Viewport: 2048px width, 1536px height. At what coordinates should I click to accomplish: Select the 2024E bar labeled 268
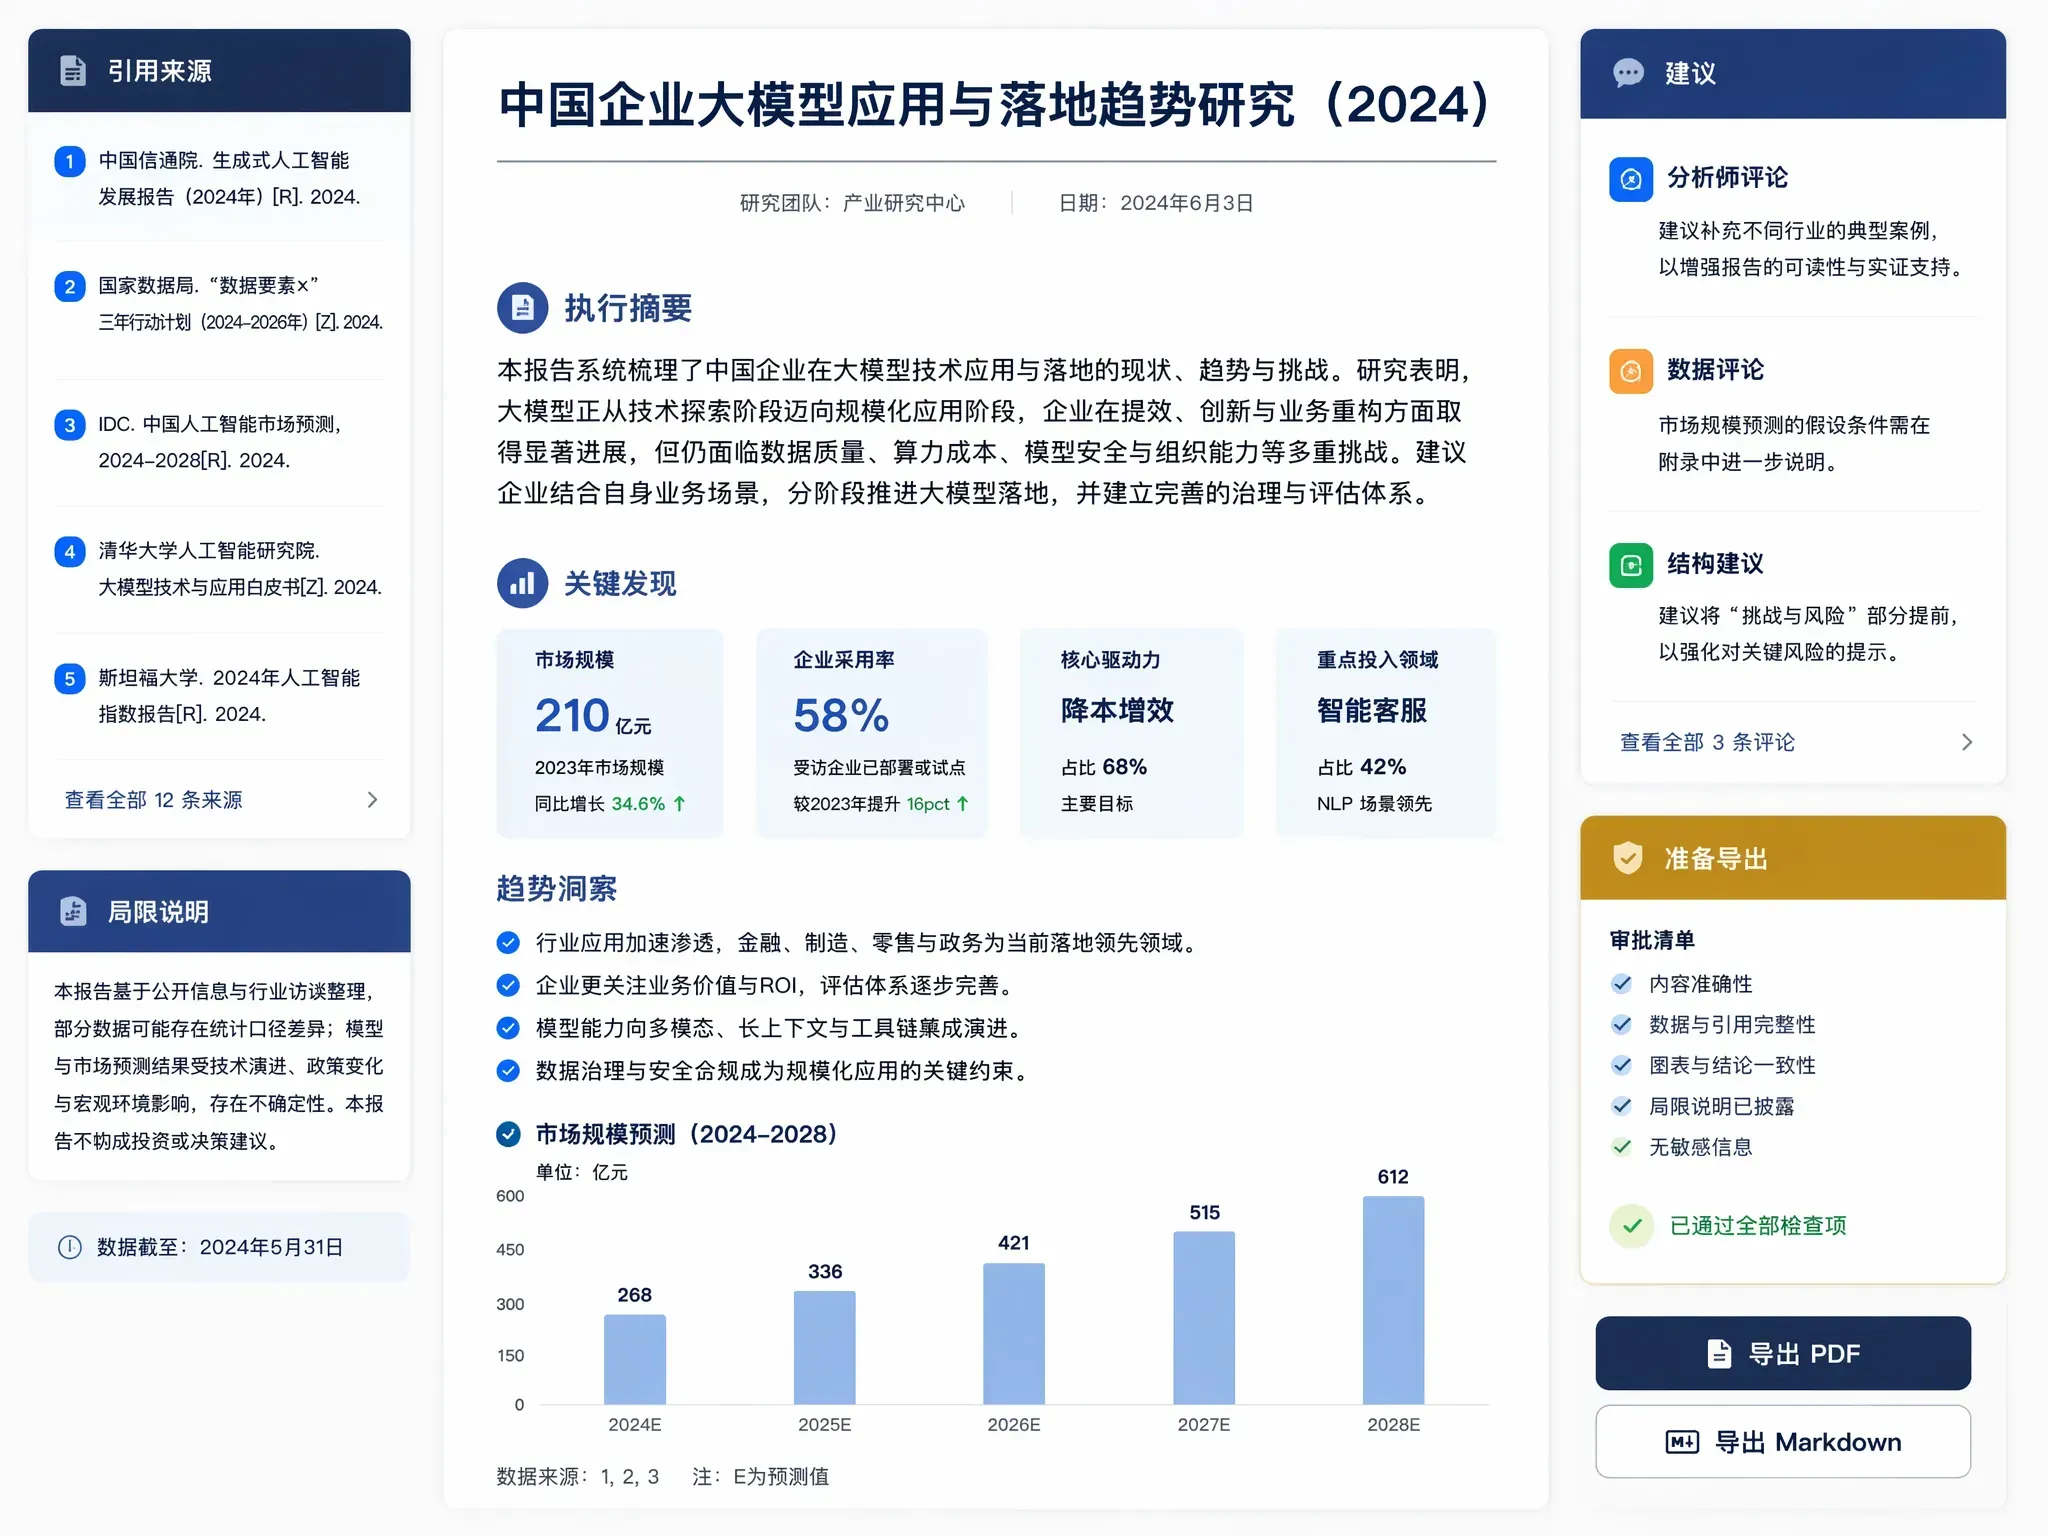634,1360
